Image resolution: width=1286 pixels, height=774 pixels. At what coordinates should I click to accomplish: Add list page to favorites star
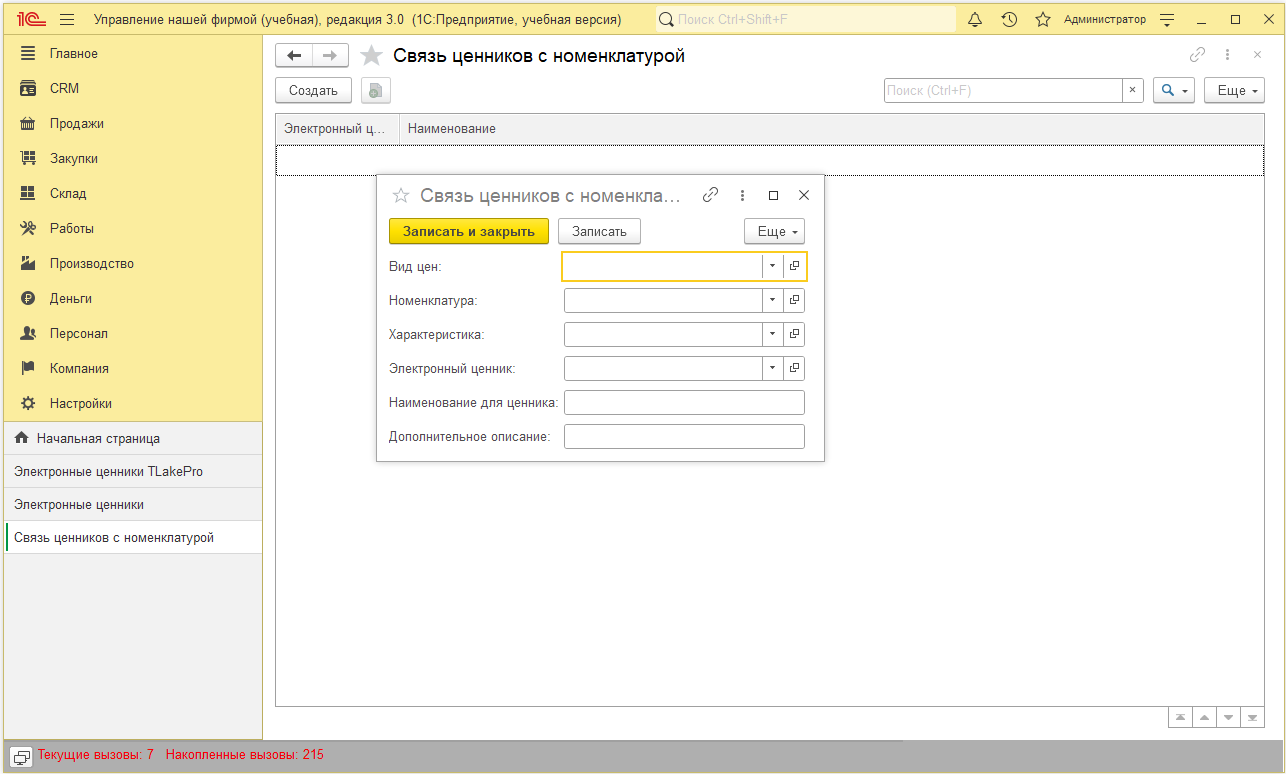[x=371, y=56]
